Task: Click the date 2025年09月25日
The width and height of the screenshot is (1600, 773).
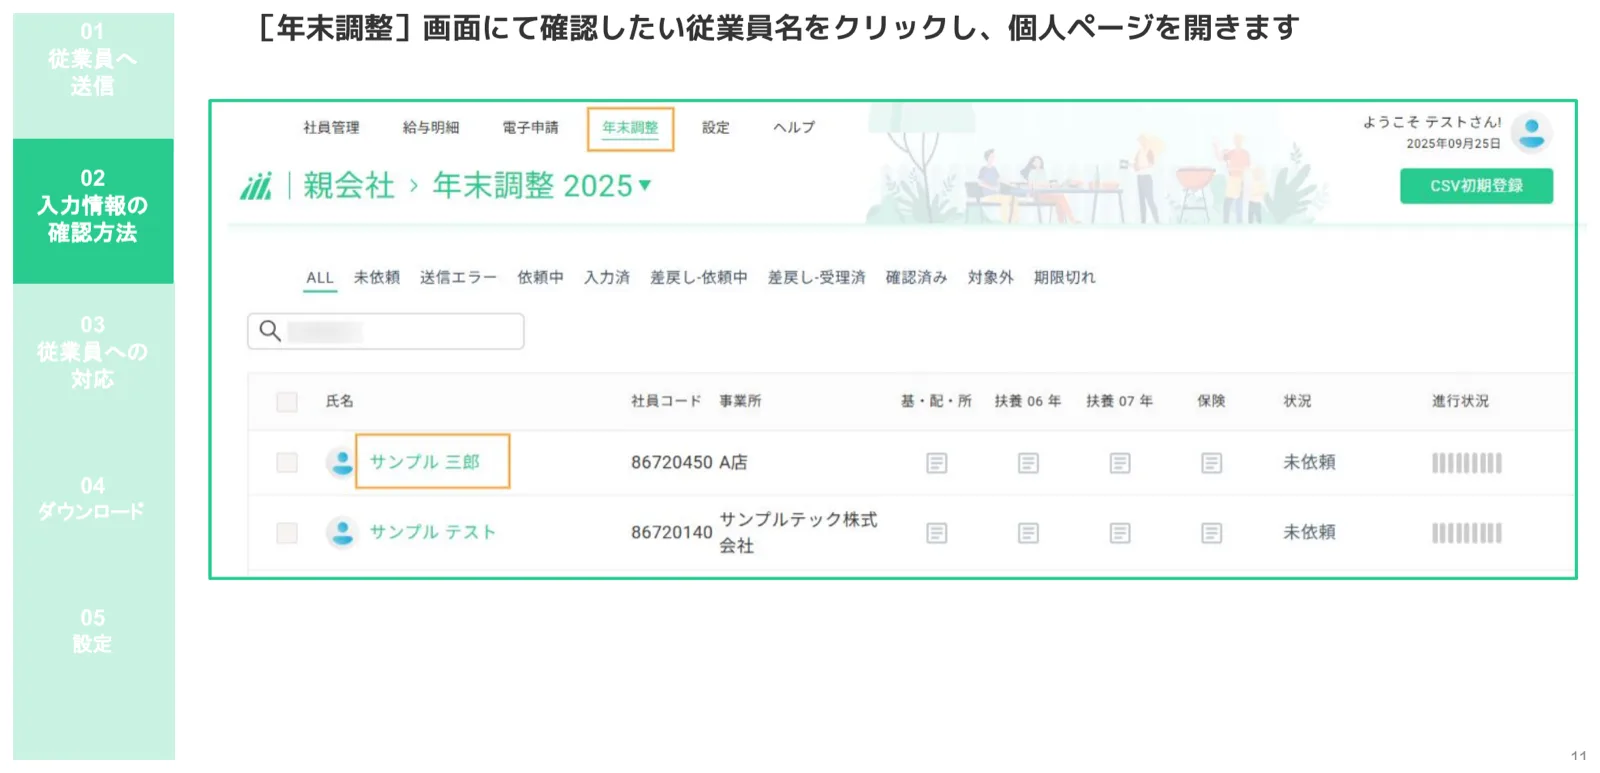Action: click(x=1453, y=144)
